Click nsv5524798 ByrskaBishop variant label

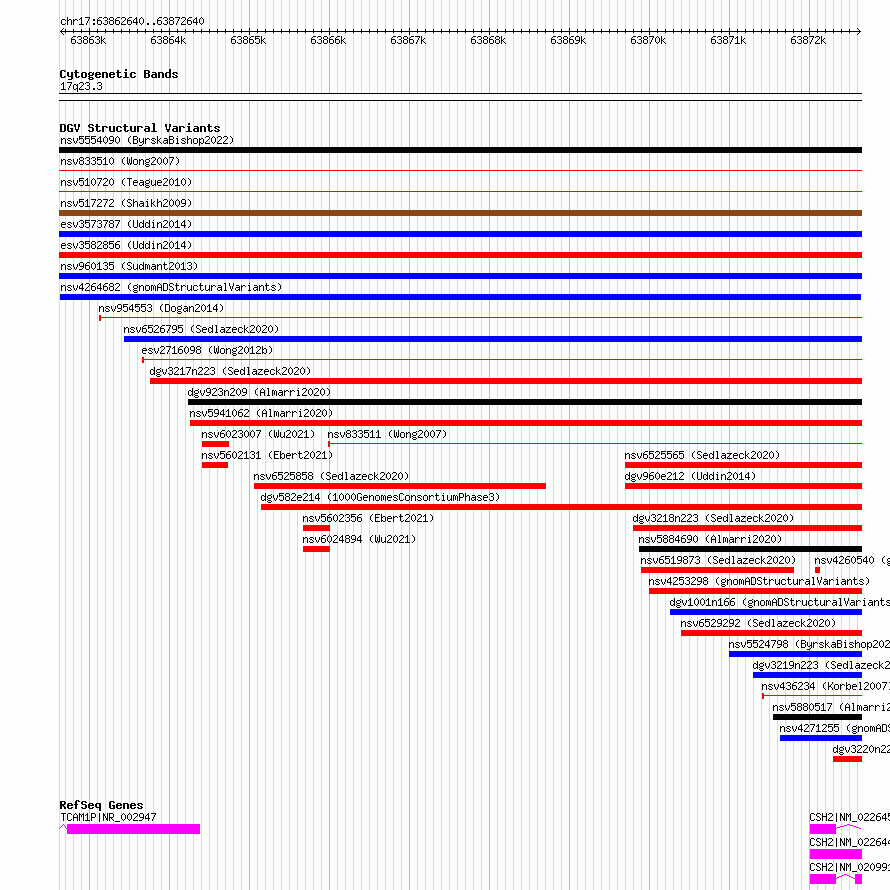point(809,644)
